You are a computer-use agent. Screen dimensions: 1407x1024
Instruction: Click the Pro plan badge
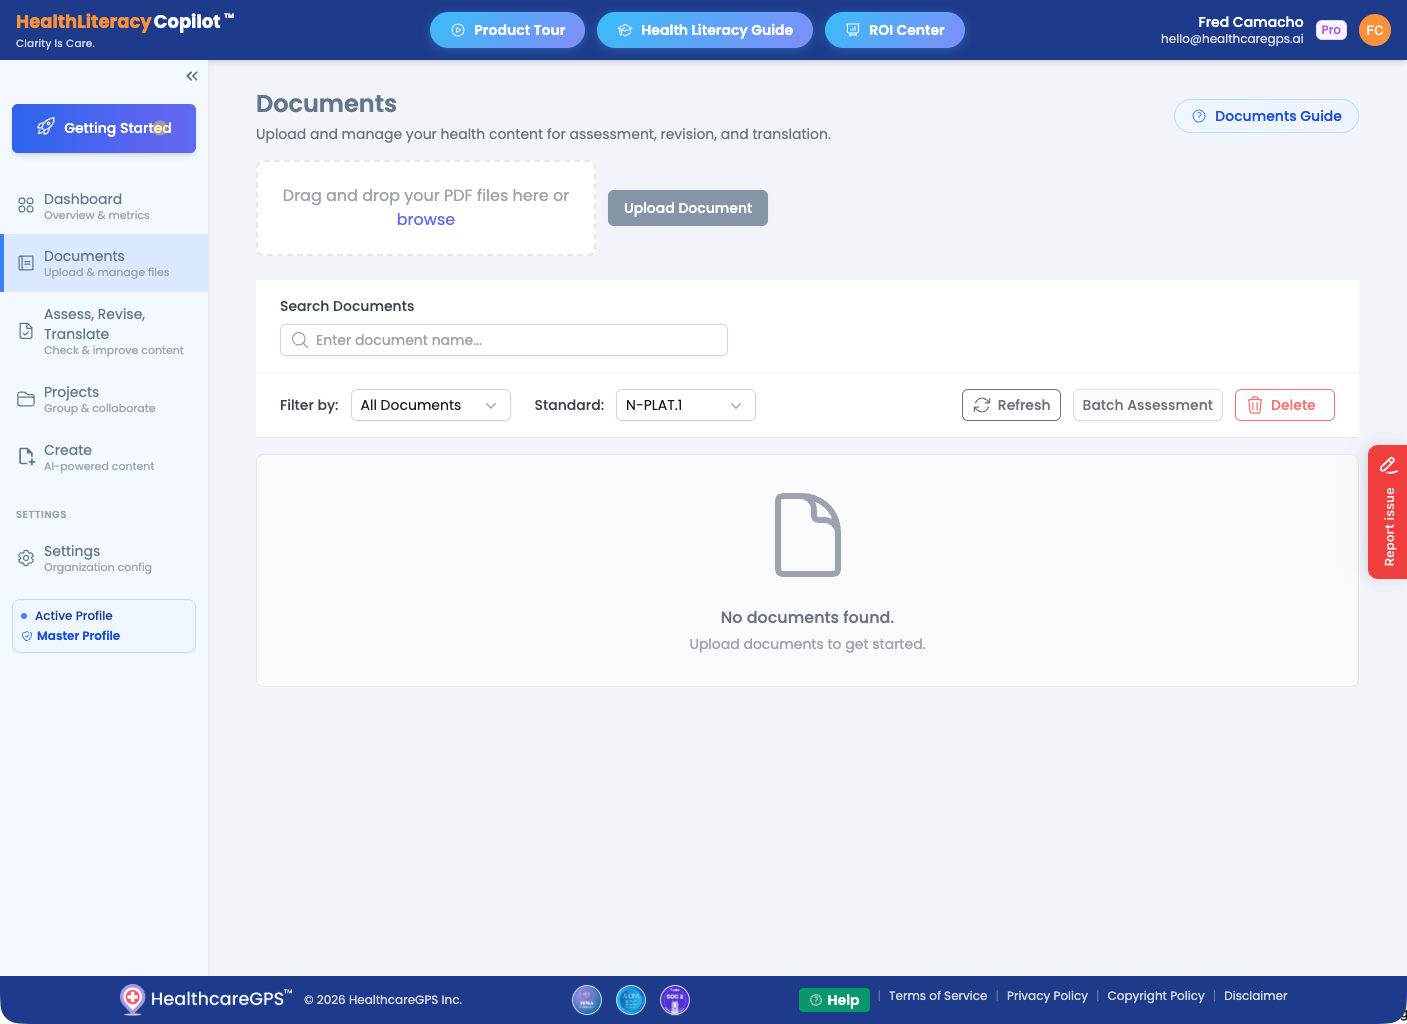(1331, 30)
